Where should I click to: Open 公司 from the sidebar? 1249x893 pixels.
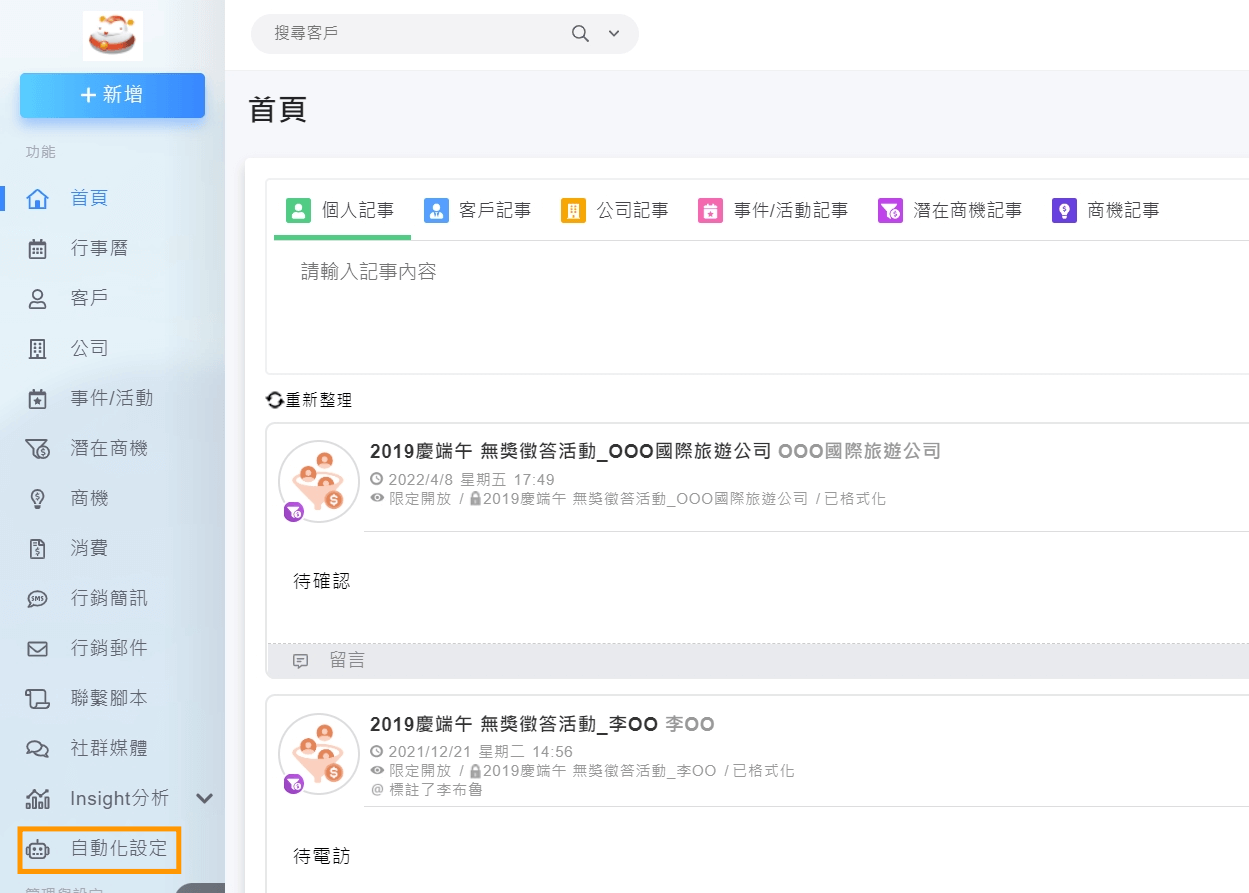pyautogui.click(x=89, y=348)
